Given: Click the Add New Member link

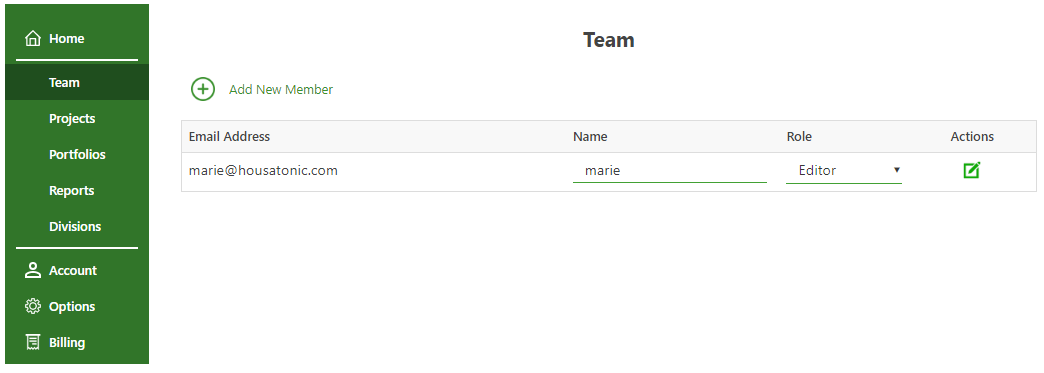Looking at the screenshot, I should [x=281, y=89].
